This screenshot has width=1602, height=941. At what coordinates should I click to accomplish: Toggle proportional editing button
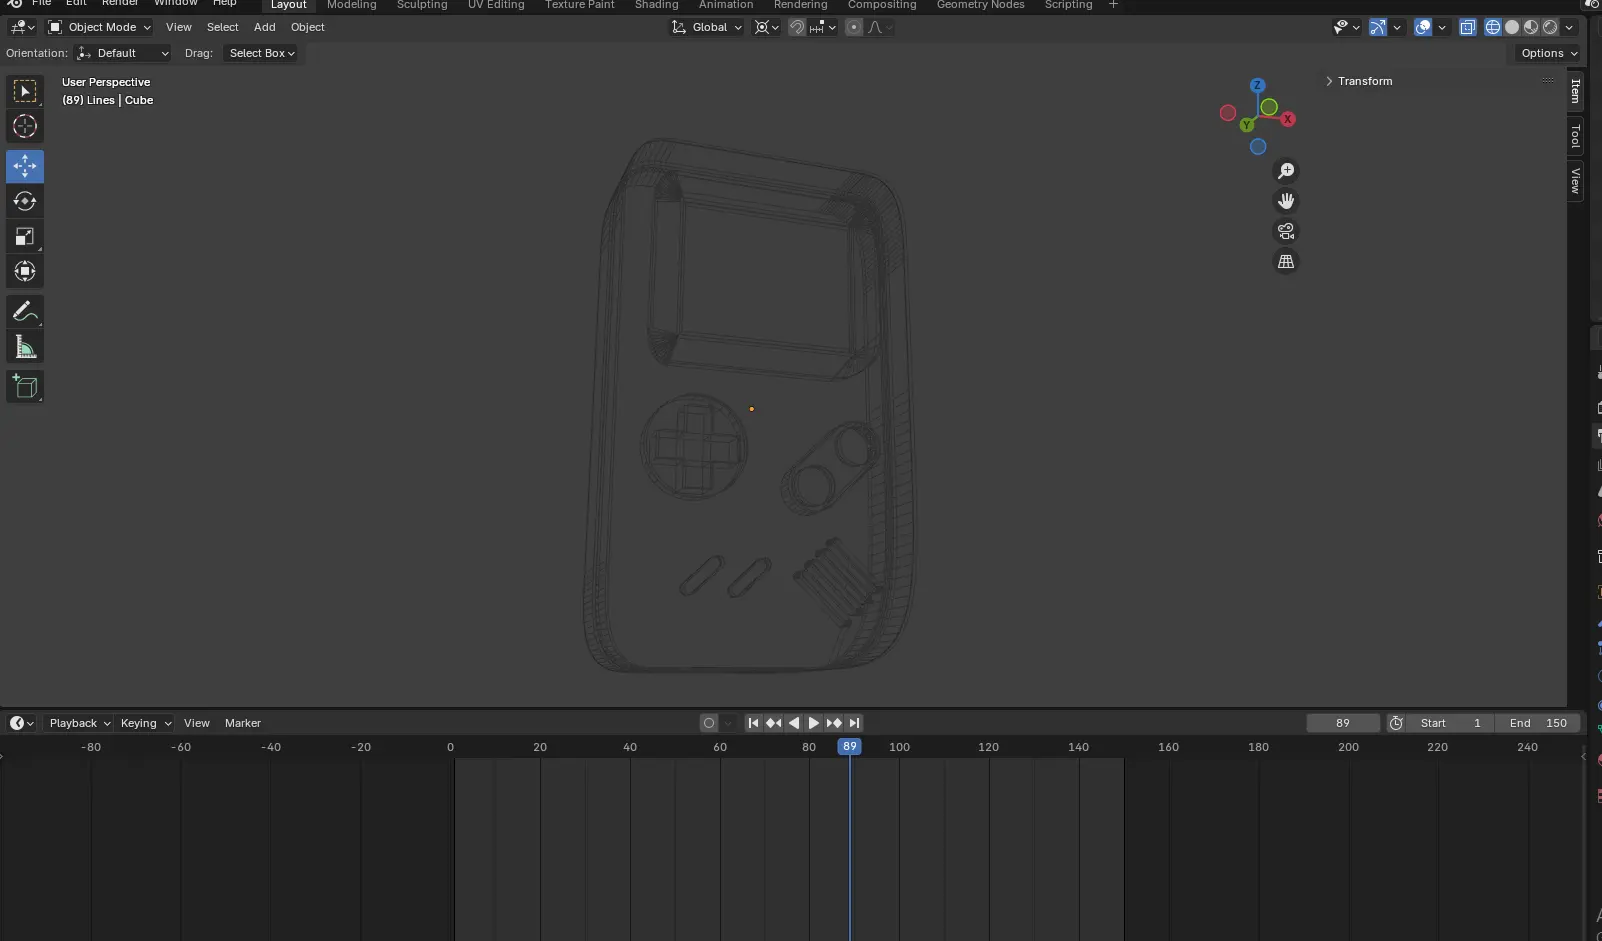point(853,27)
